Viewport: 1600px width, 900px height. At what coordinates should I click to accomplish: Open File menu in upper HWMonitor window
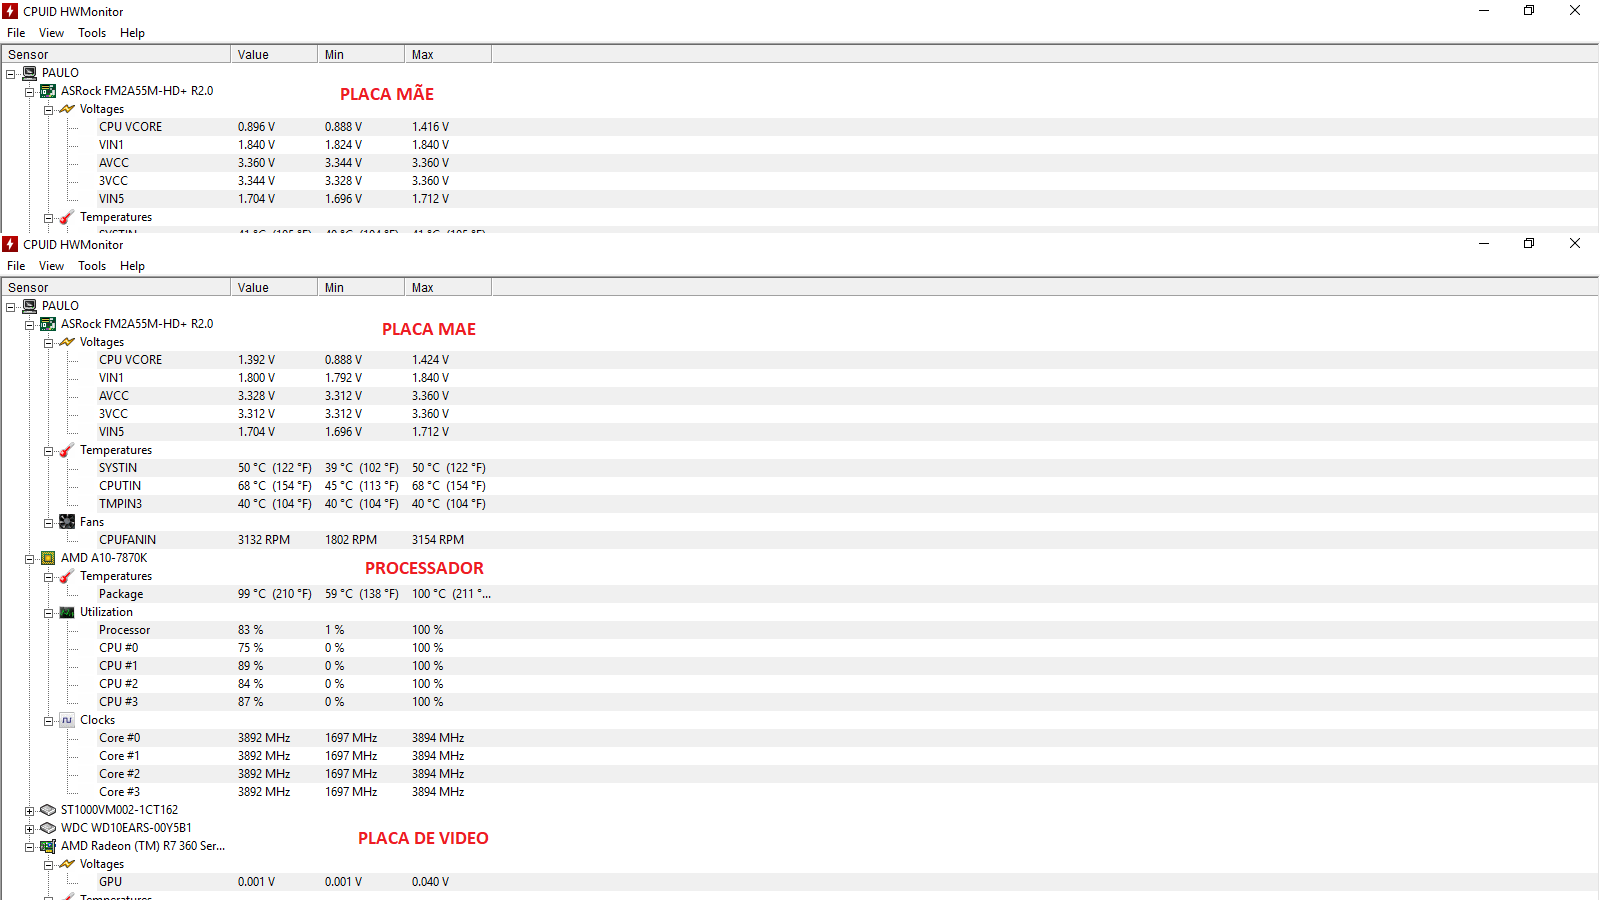click(x=16, y=33)
